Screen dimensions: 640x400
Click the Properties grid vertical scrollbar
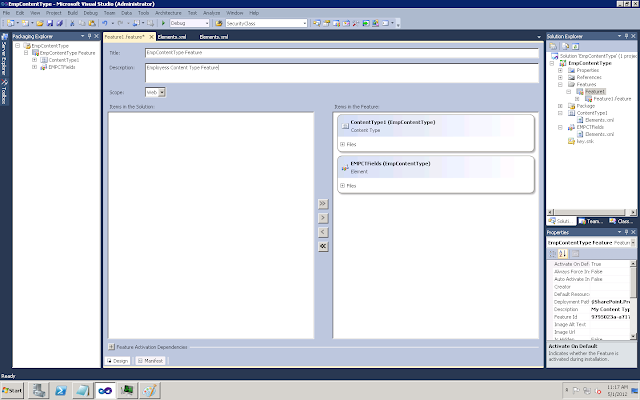coord(633,300)
